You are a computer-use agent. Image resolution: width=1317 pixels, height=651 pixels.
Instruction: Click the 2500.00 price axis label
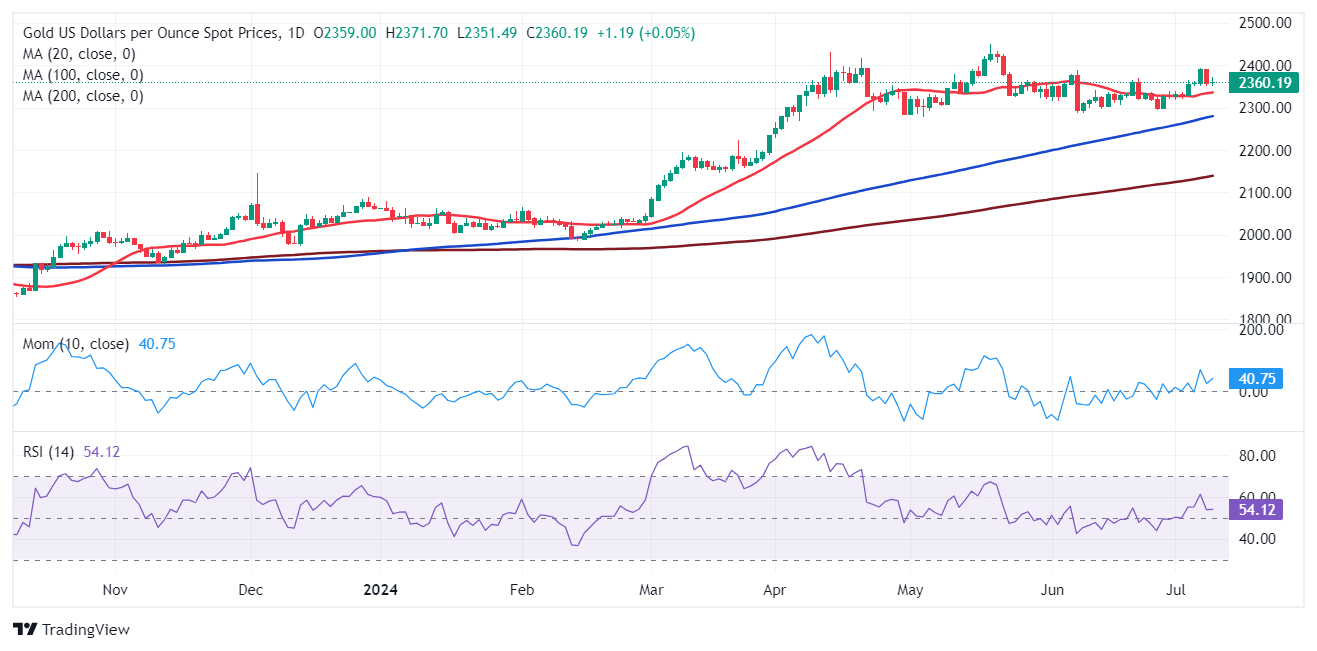click(1265, 23)
